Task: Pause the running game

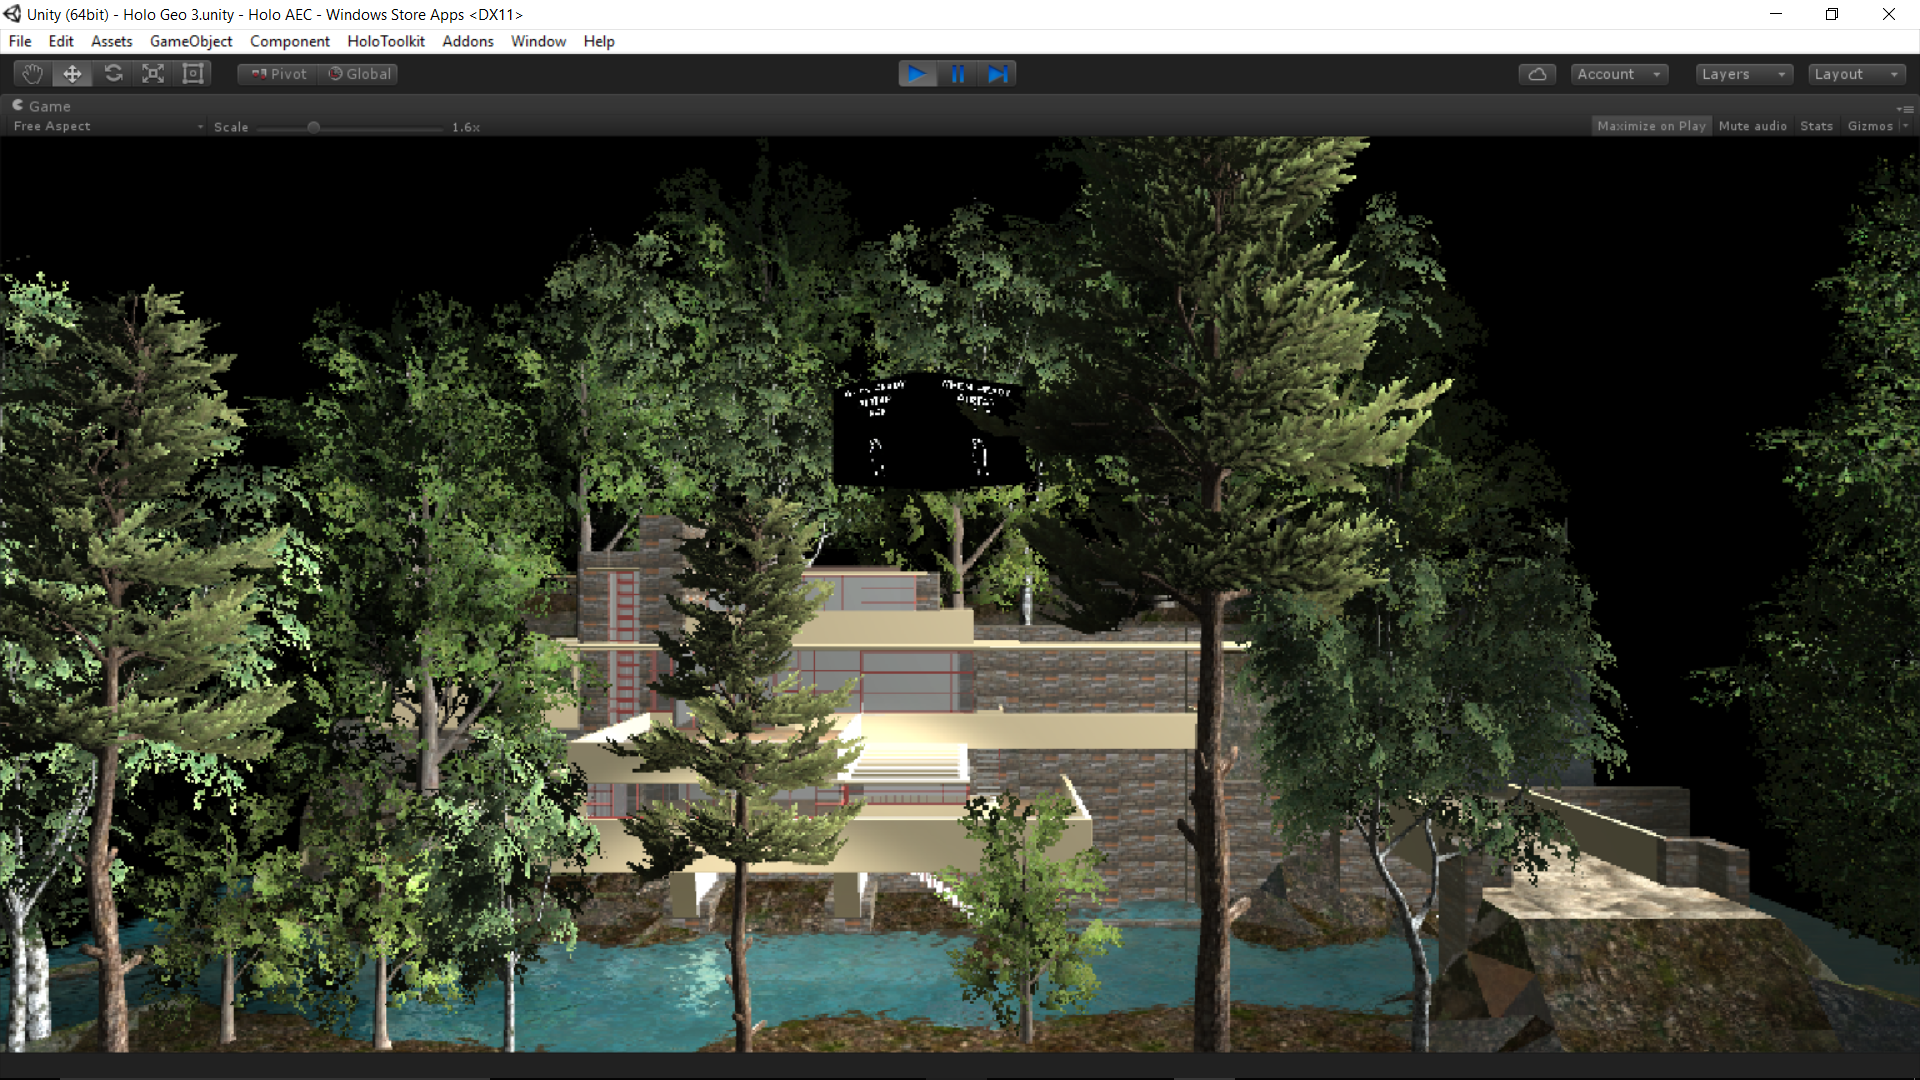Action: tap(957, 74)
